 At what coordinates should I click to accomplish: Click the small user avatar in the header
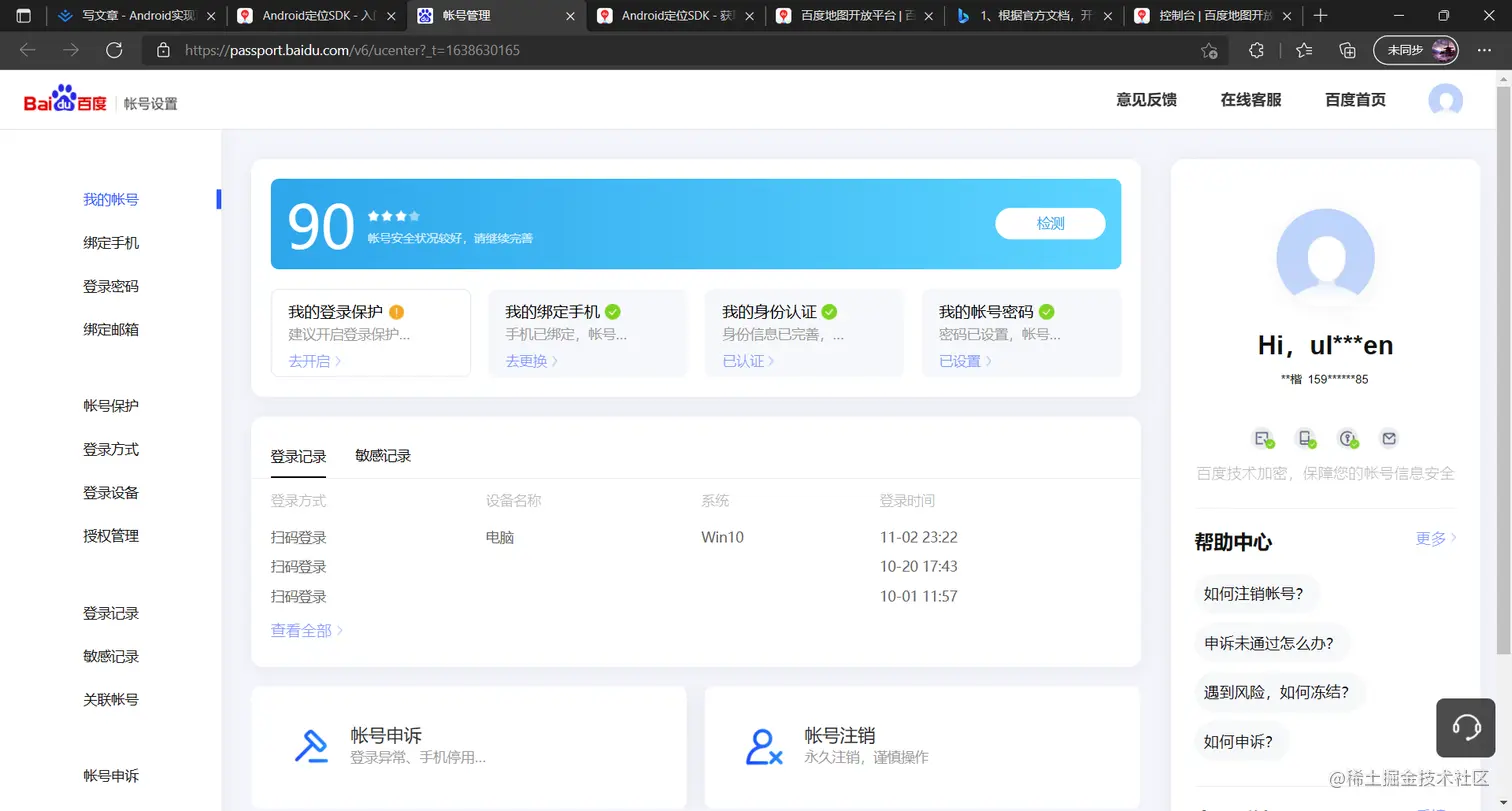point(1445,100)
